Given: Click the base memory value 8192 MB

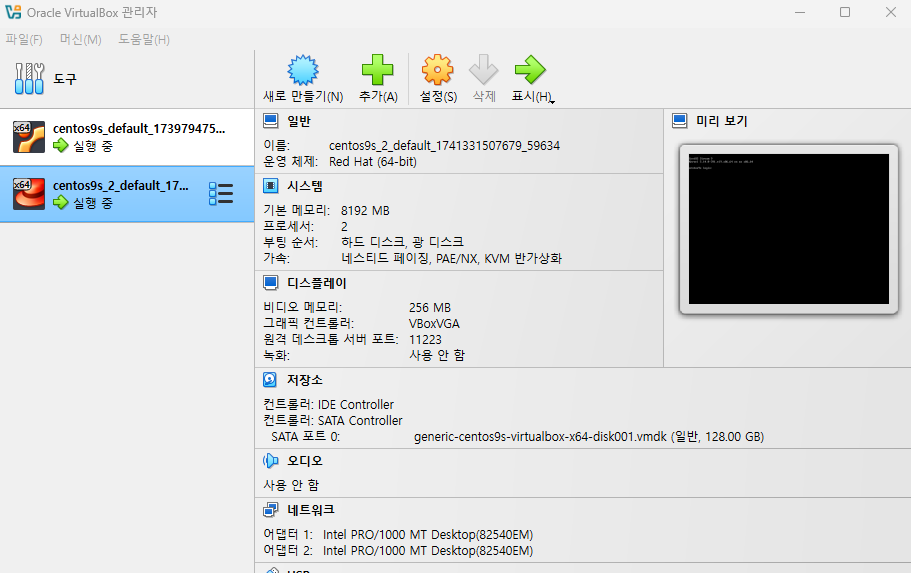Looking at the screenshot, I should pyautogui.click(x=365, y=210).
